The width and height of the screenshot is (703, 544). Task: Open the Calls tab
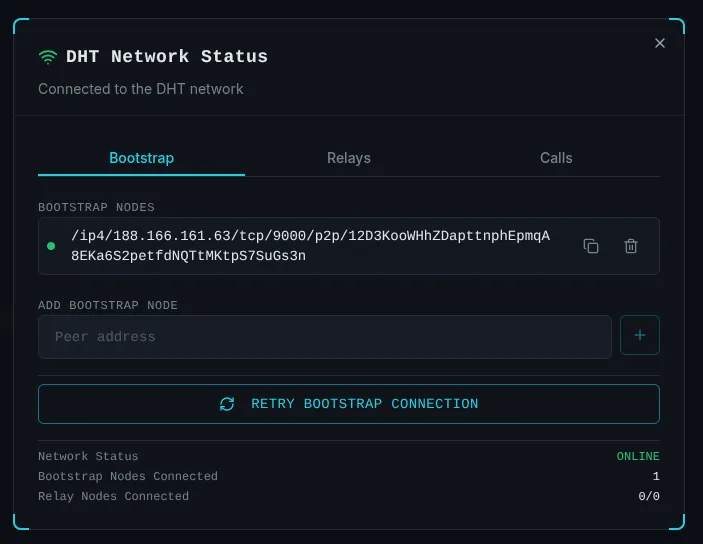(556, 158)
